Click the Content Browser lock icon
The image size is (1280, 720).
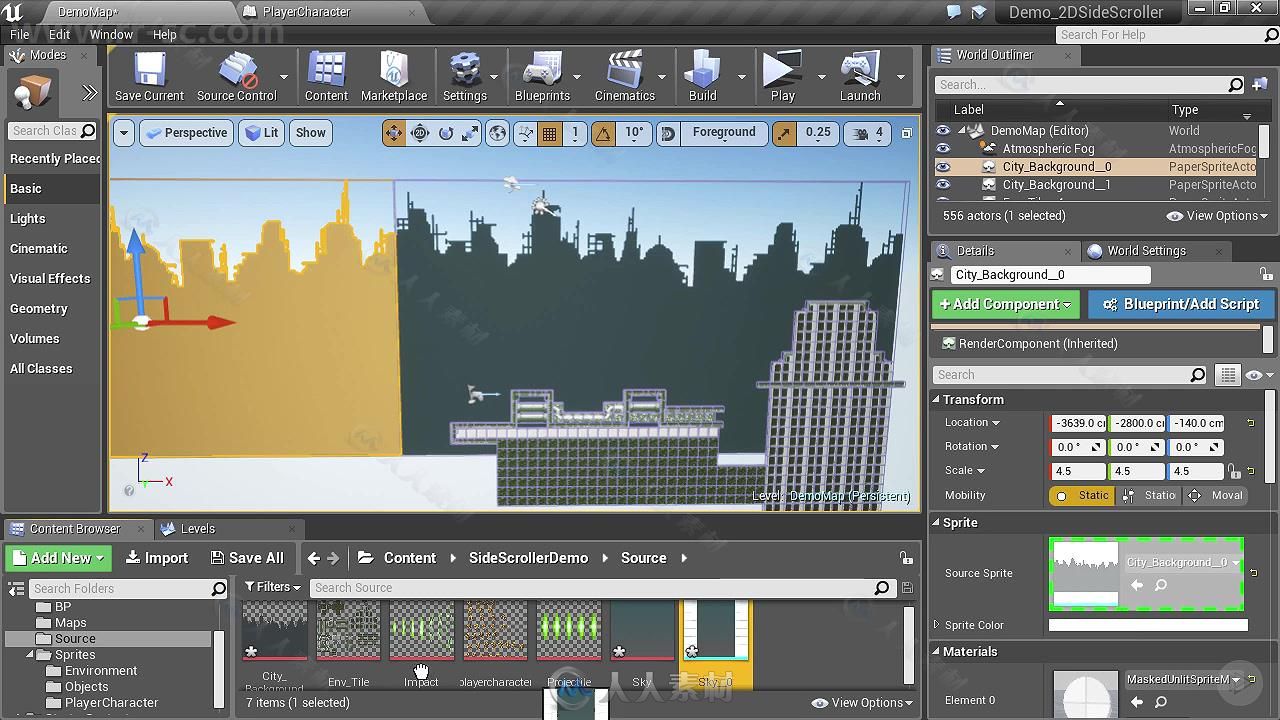click(906, 558)
